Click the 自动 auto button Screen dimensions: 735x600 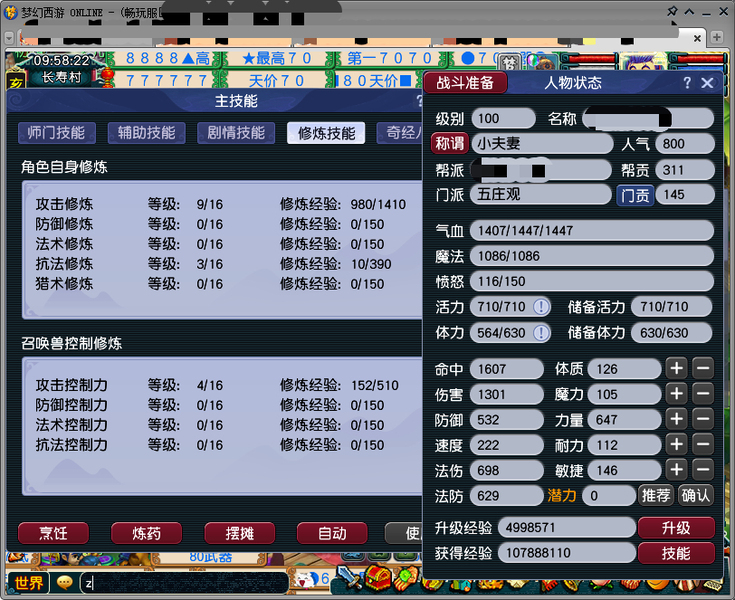[332, 533]
